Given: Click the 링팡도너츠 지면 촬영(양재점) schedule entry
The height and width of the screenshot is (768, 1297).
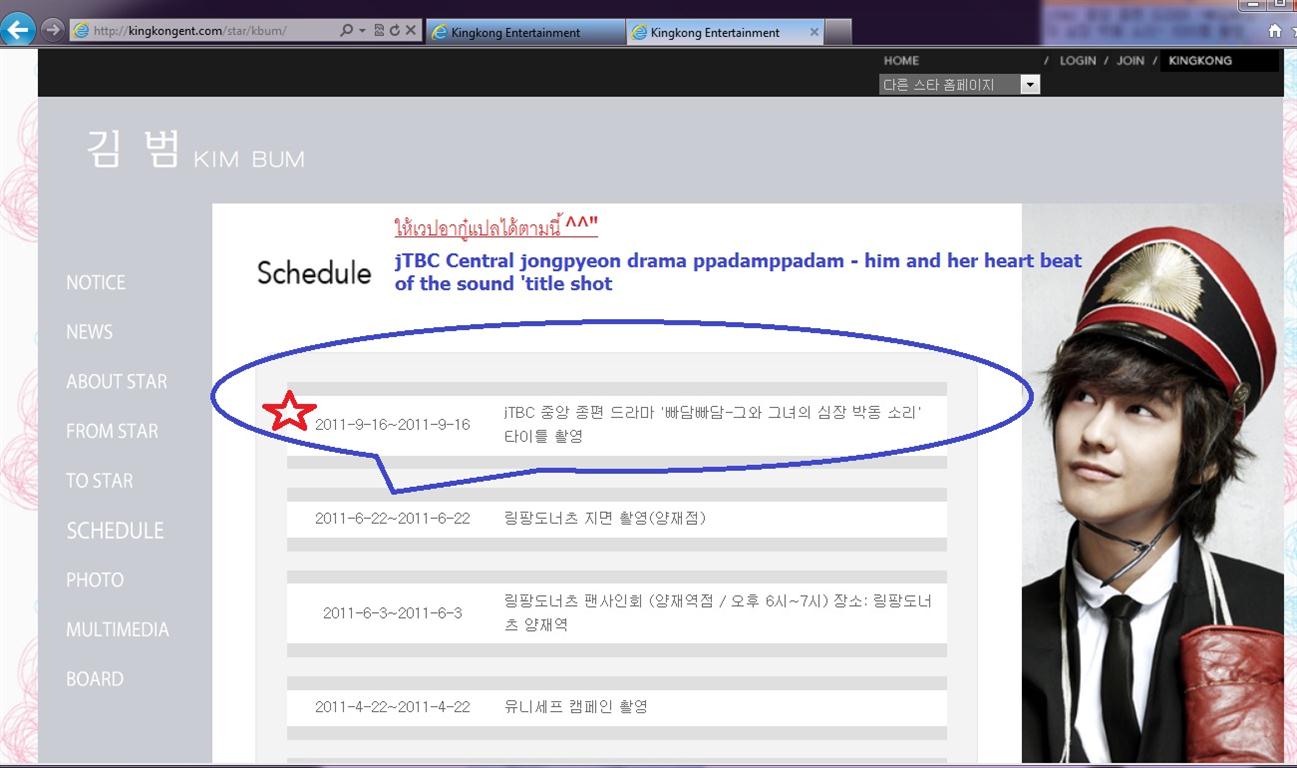Looking at the screenshot, I should tap(606, 518).
